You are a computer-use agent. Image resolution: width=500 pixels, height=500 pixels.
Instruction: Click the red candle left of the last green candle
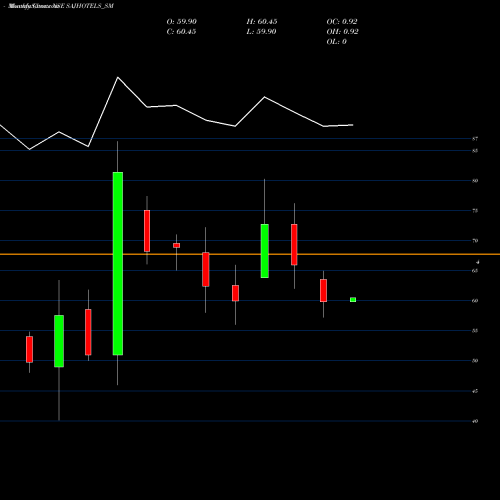click(323, 290)
